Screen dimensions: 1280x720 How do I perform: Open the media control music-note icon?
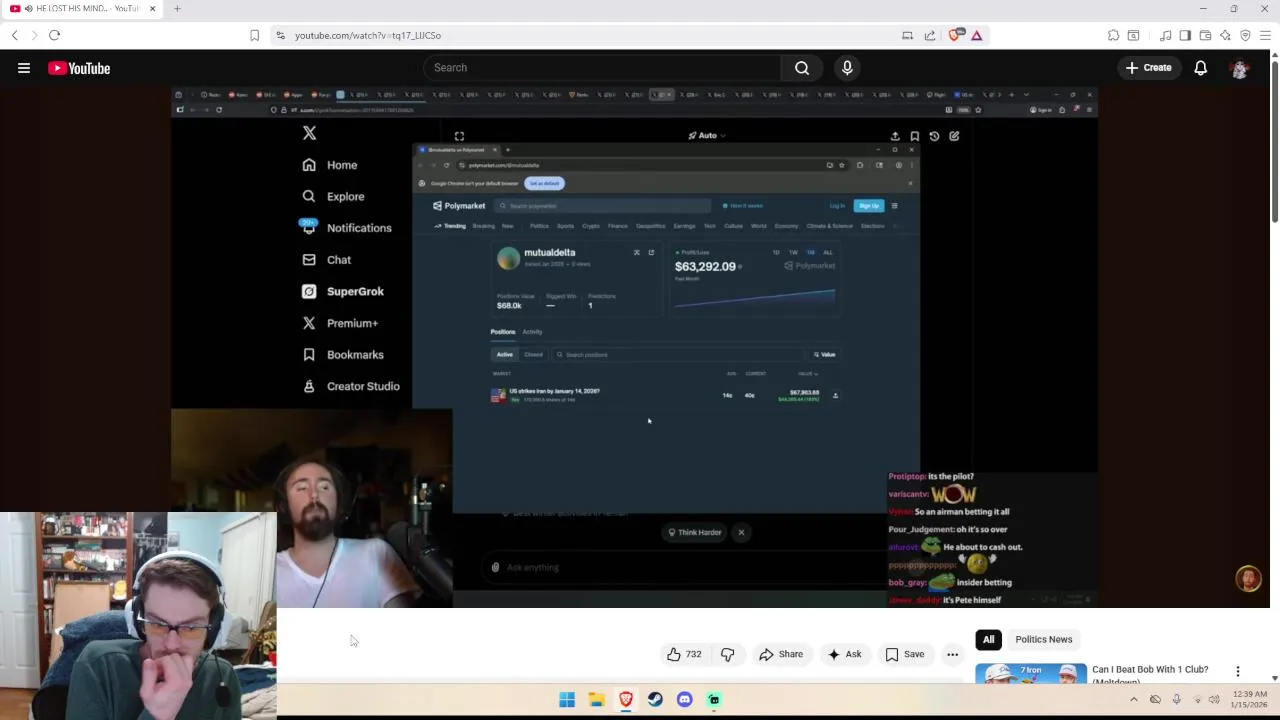click(x=1166, y=35)
